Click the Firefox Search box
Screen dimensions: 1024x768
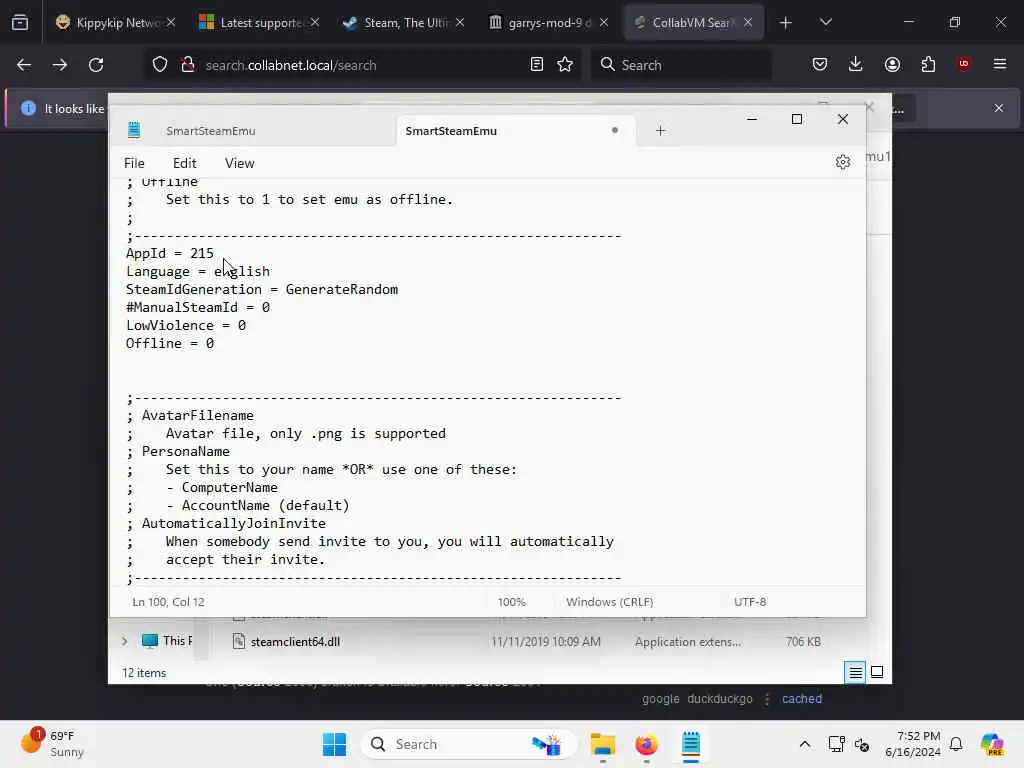click(681, 65)
